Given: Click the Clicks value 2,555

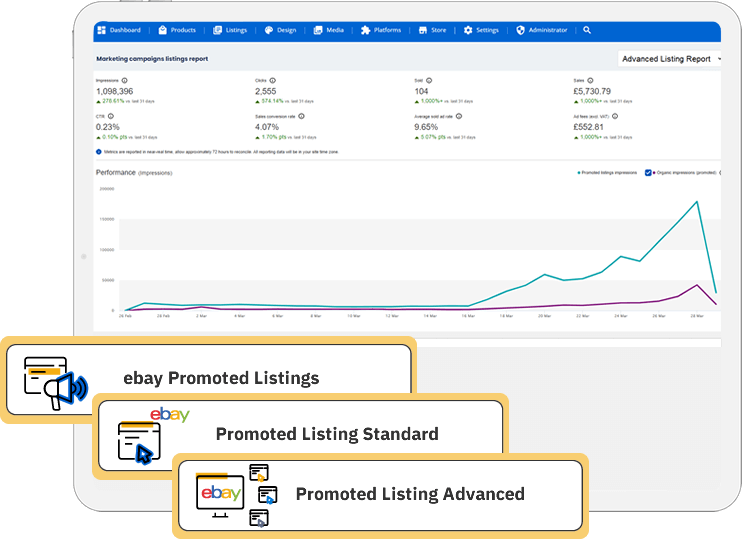Looking at the screenshot, I should click(x=265, y=91).
